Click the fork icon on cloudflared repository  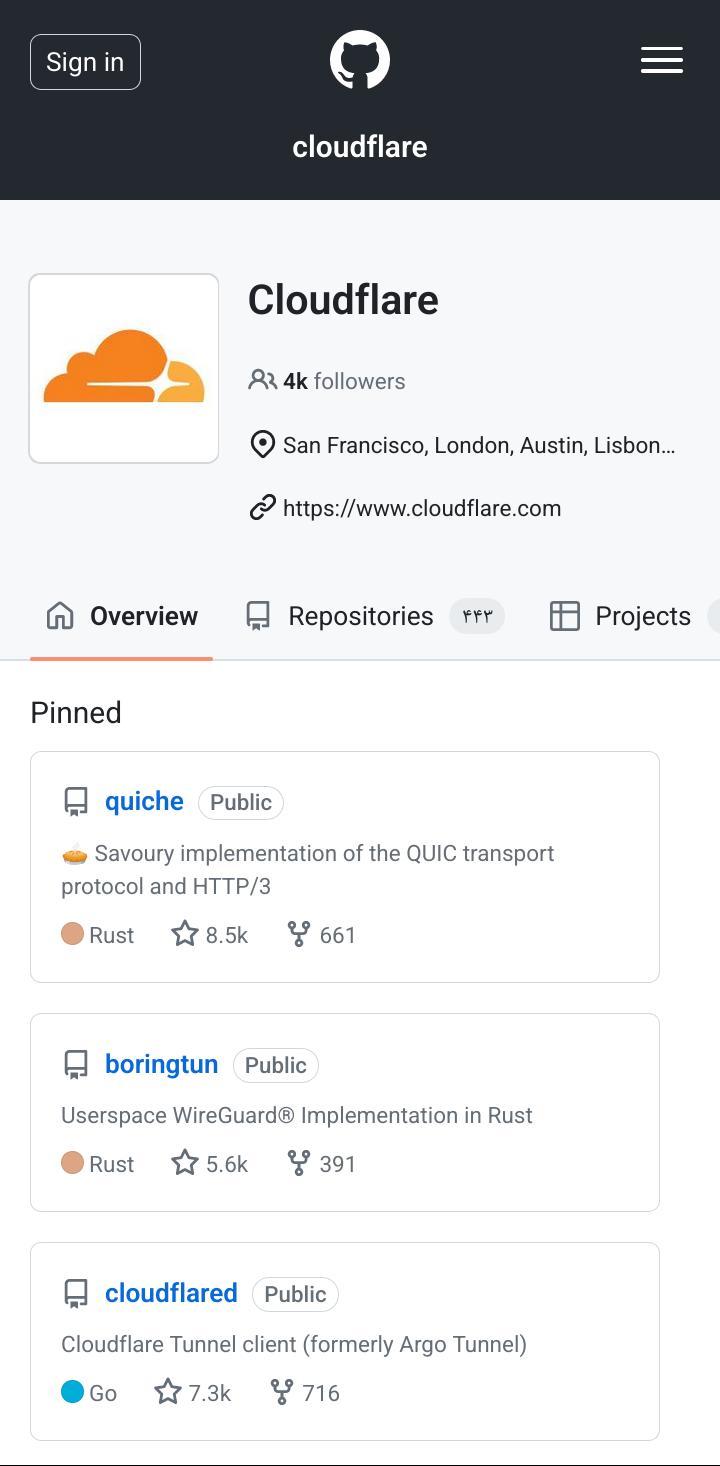click(281, 1392)
